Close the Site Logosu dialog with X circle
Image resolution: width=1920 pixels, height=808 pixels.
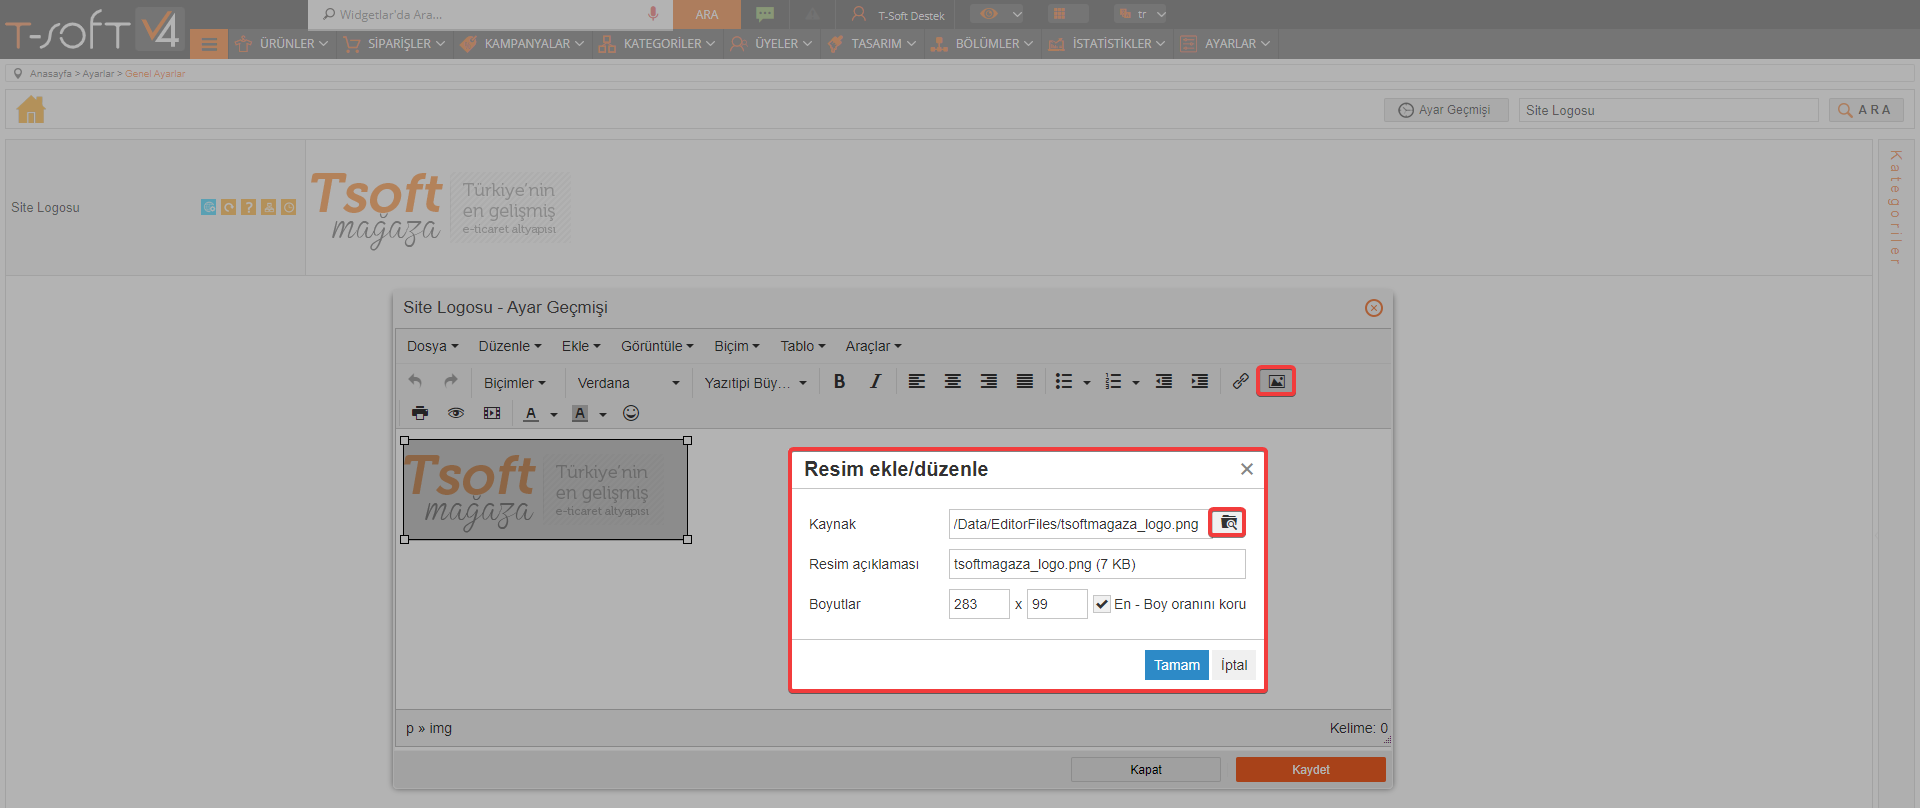1374,308
